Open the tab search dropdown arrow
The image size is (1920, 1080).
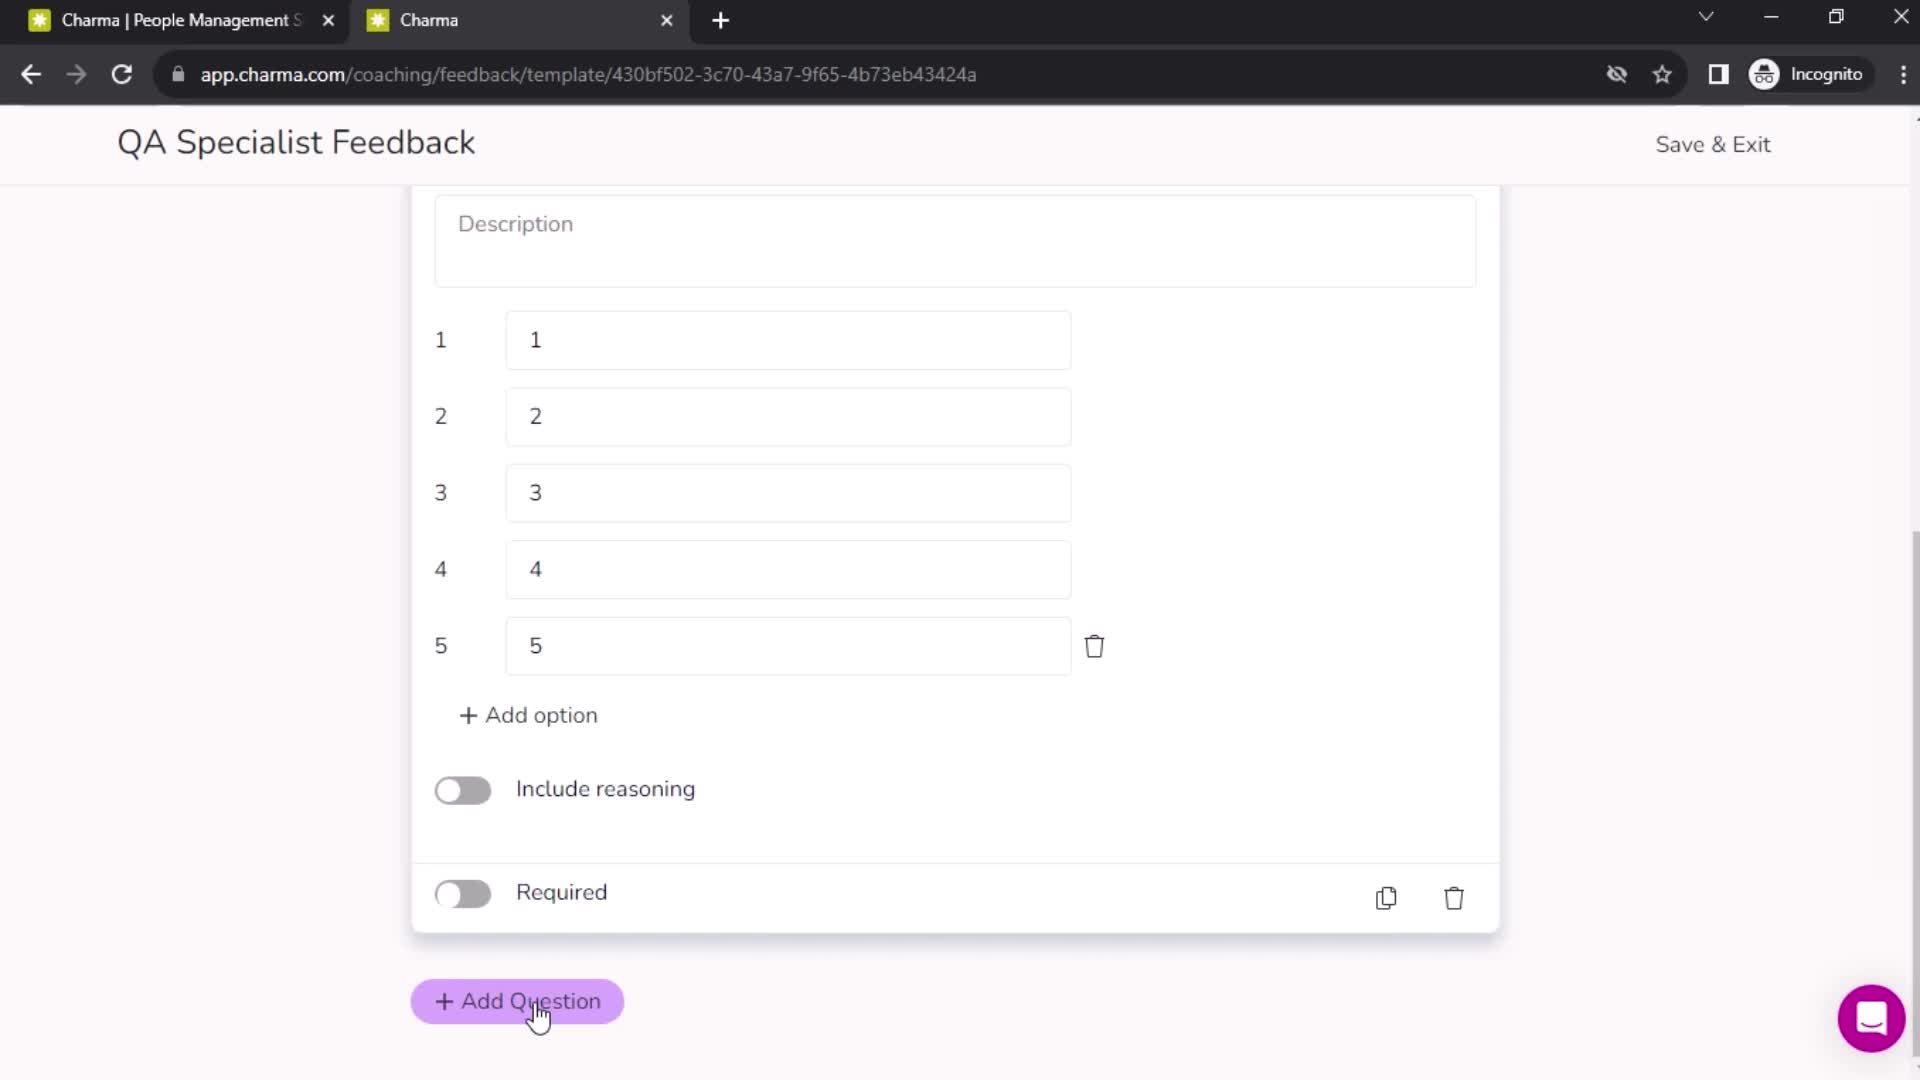pos(1706,17)
